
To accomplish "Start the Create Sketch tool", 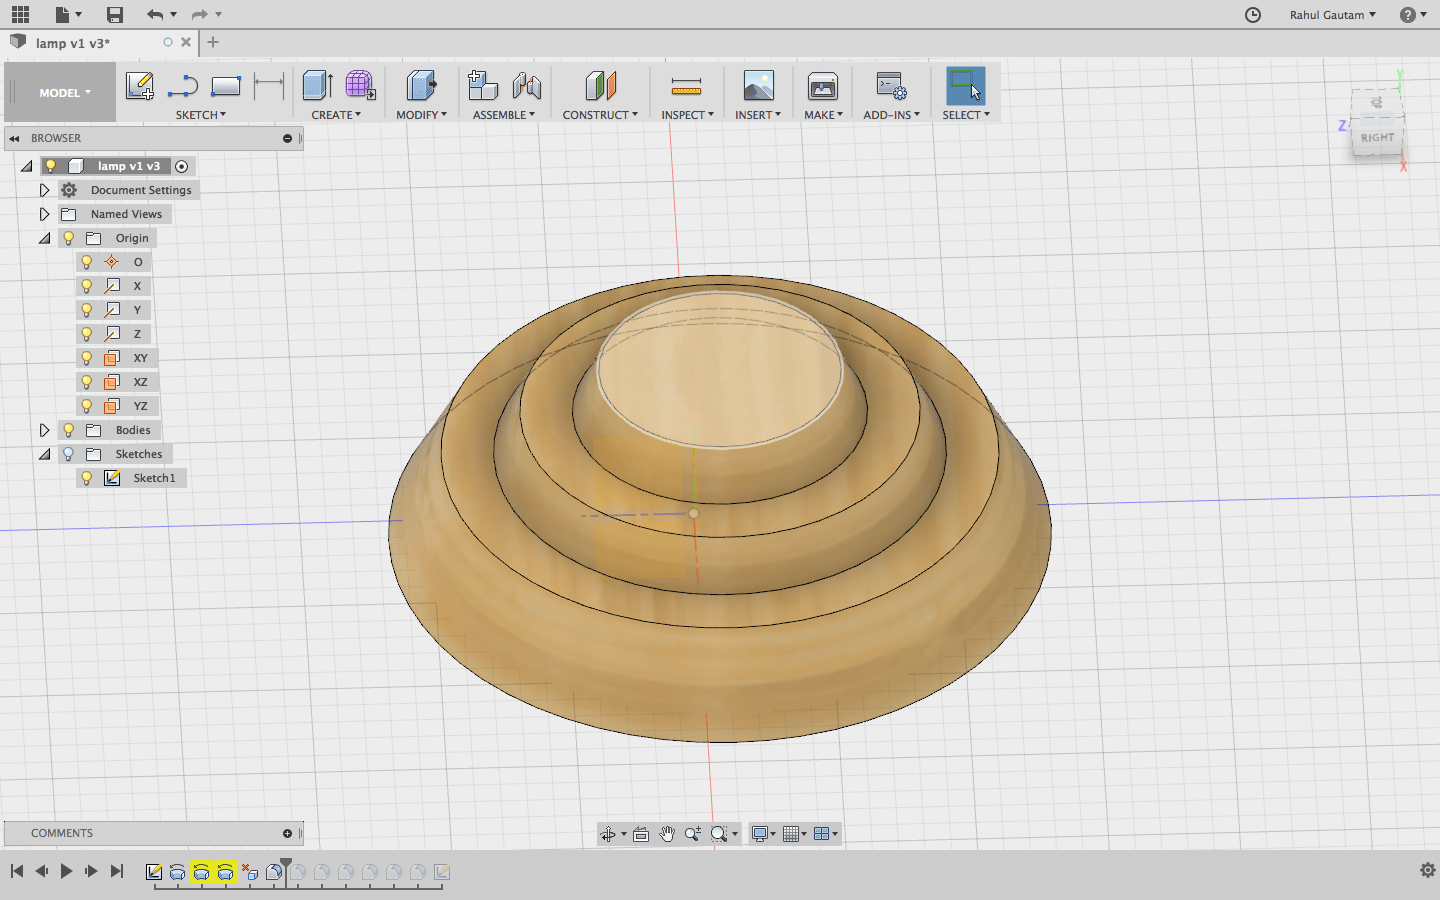I will 140,86.
